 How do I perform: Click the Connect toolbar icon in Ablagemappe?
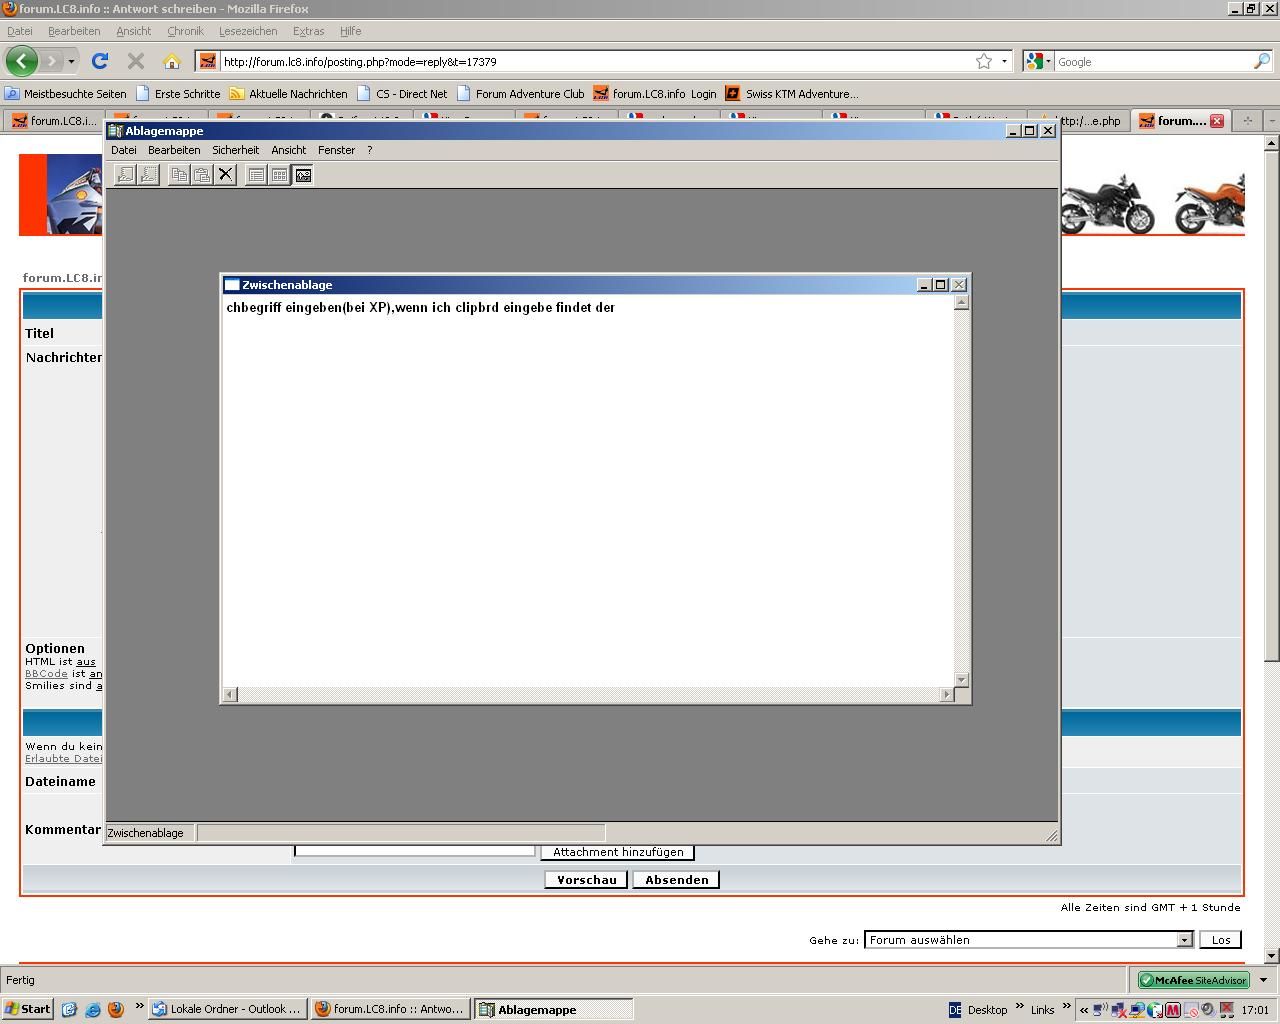tap(125, 175)
